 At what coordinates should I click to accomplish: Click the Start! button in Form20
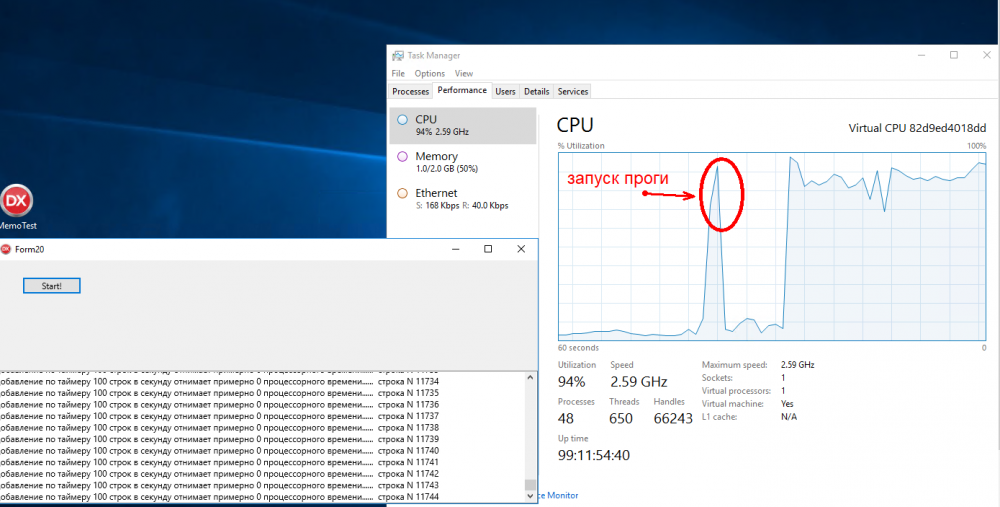point(52,286)
